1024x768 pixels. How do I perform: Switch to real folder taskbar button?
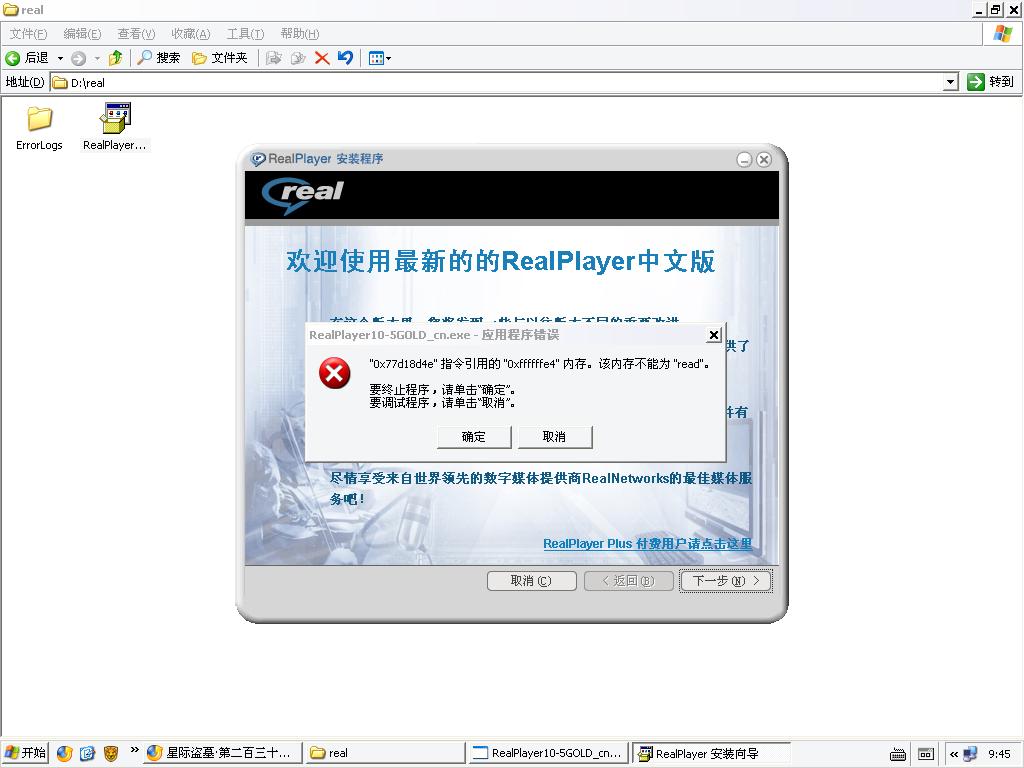385,753
